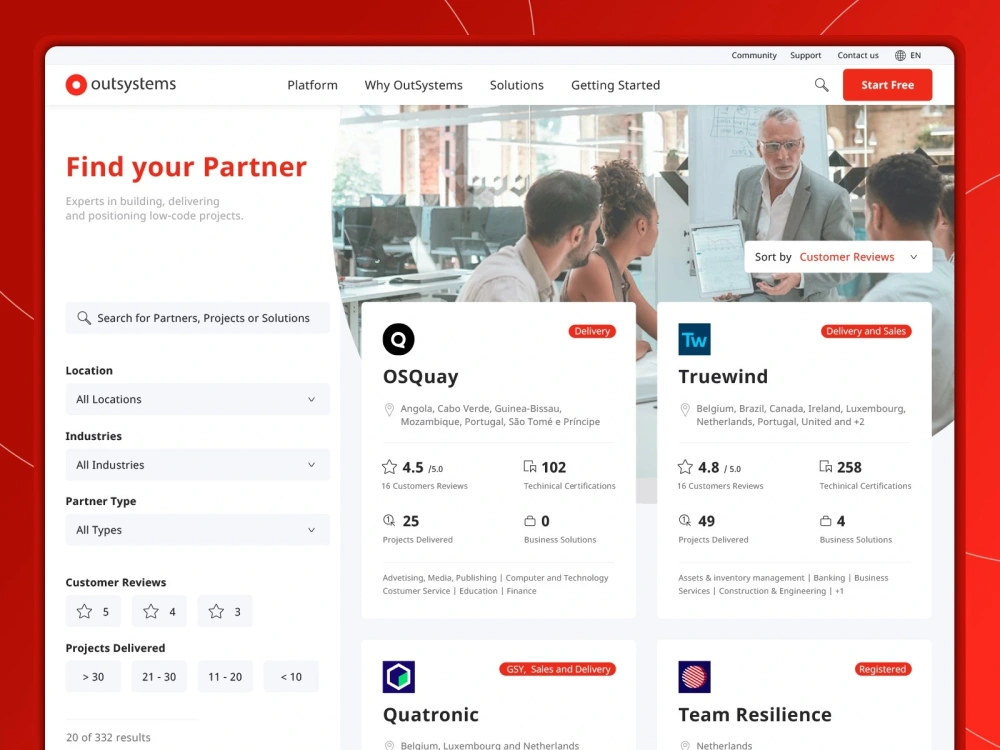Click Truewind Delivery and Sales badge
This screenshot has width=1000, height=750.
pos(865,331)
